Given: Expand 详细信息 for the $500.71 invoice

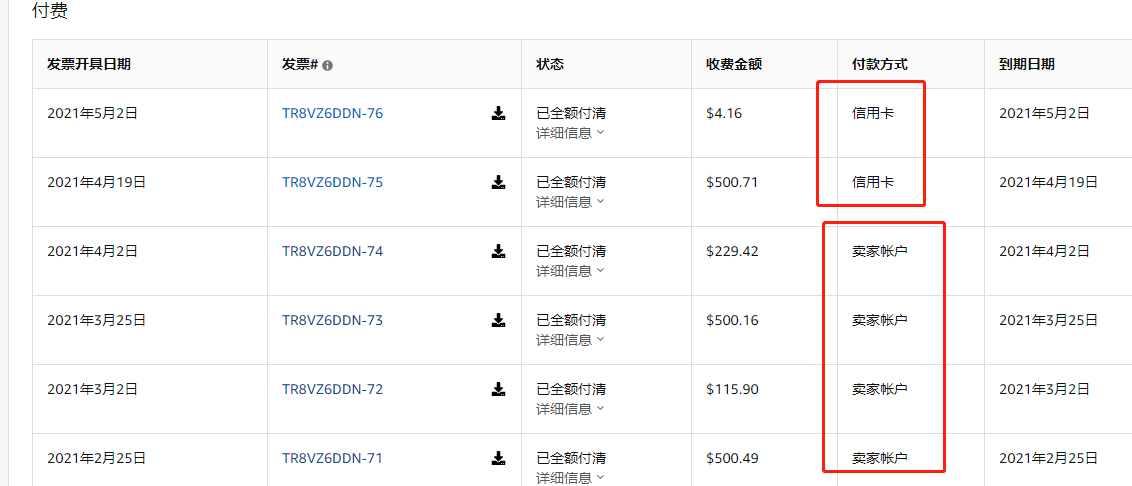Looking at the screenshot, I should (x=570, y=202).
